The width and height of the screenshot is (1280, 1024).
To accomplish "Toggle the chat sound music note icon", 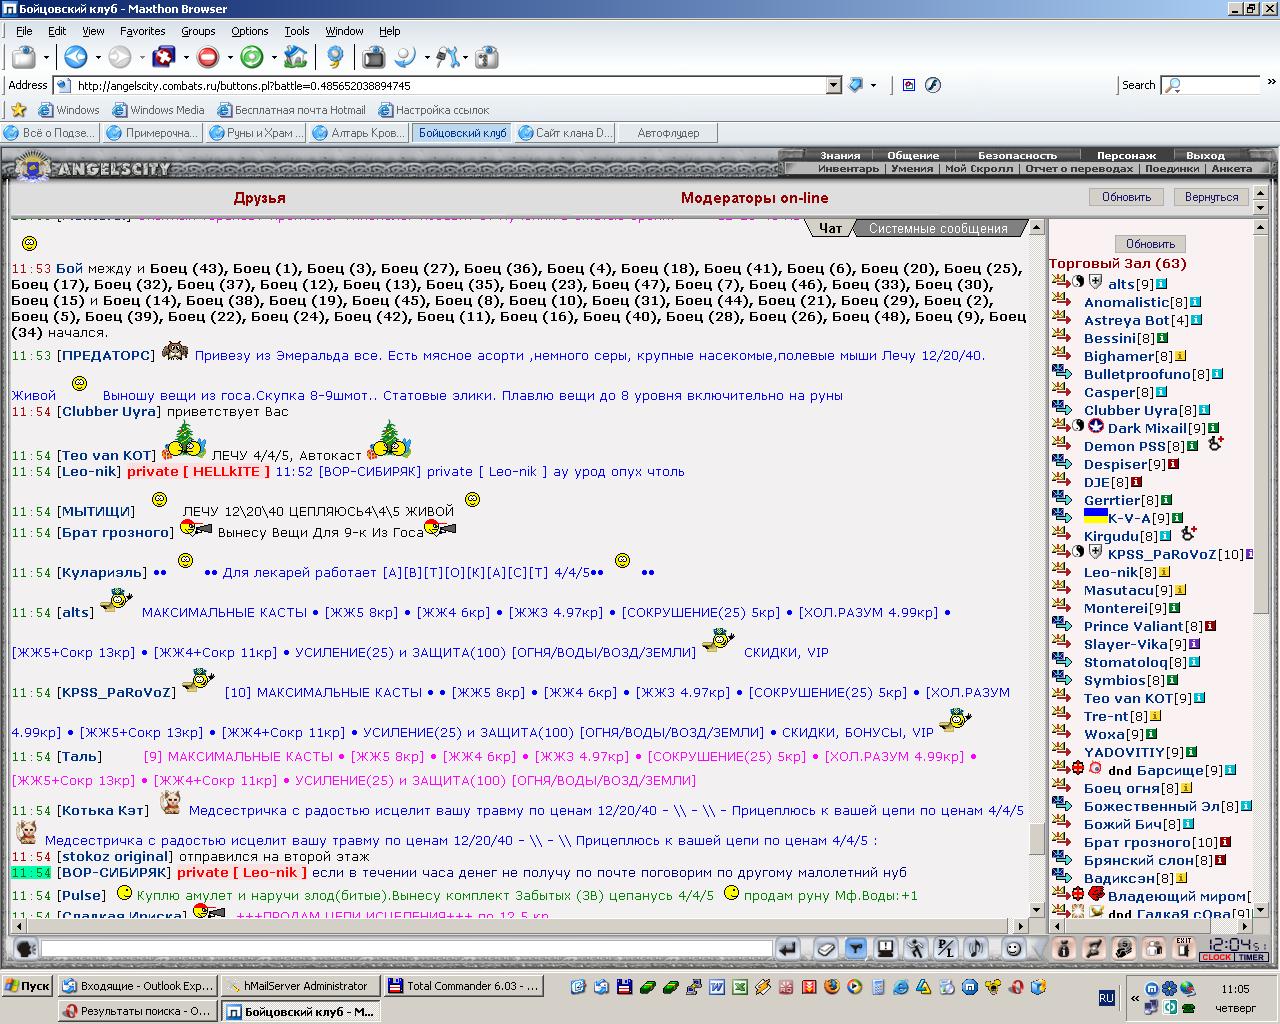I will [975, 948].
